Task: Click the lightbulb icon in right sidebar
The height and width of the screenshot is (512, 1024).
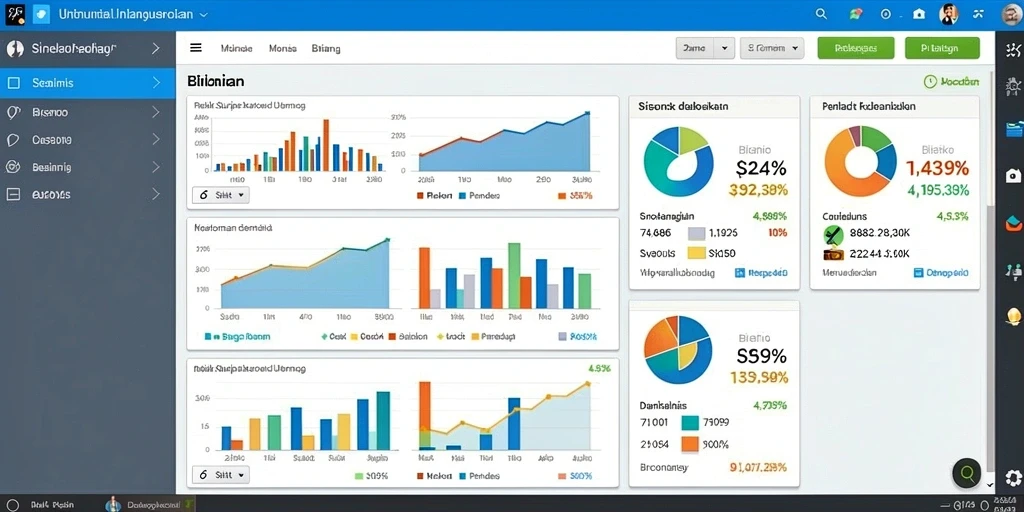Action: coord(1013,317)
